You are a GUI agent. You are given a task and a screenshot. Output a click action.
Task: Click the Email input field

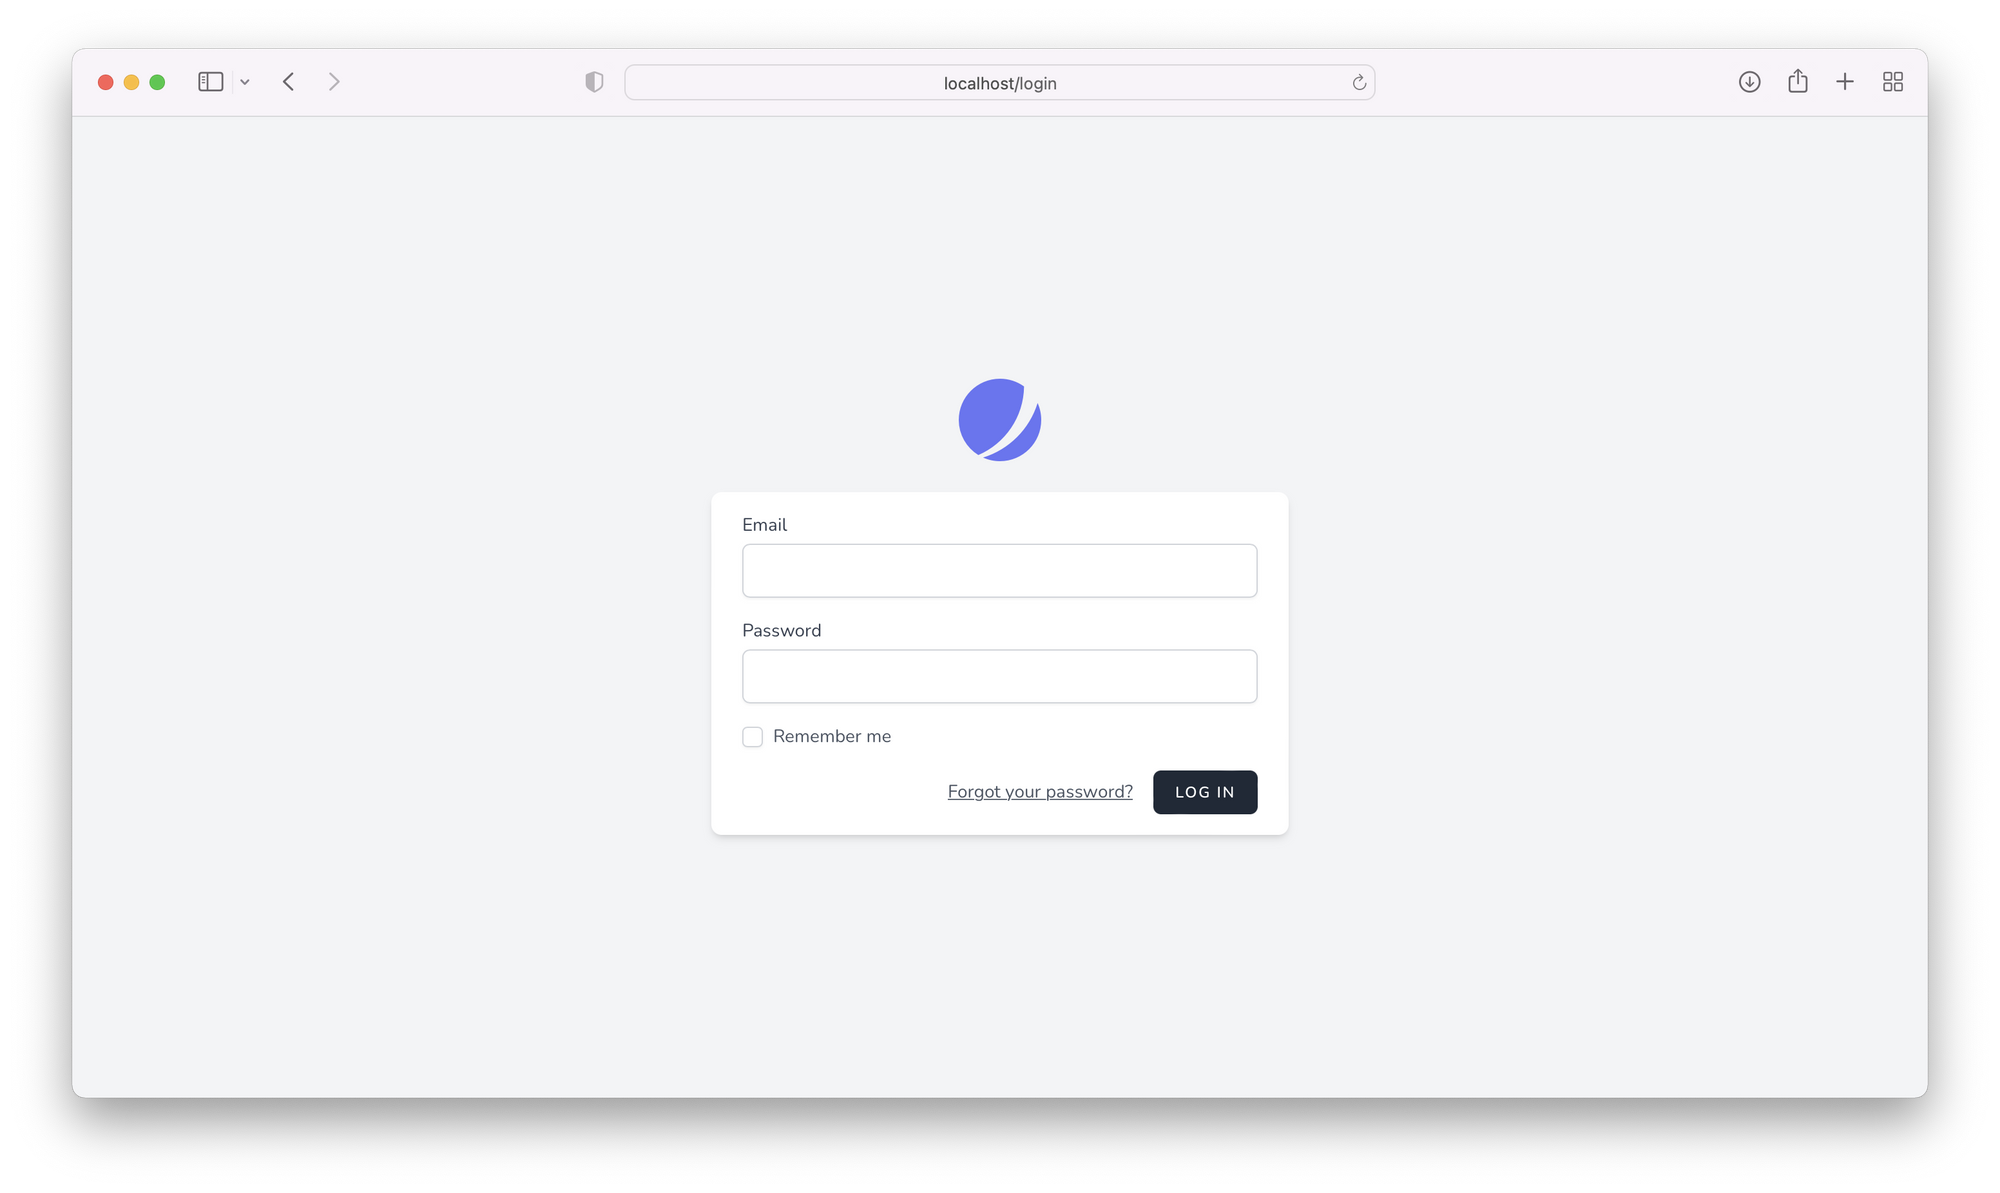pos(999,570)
